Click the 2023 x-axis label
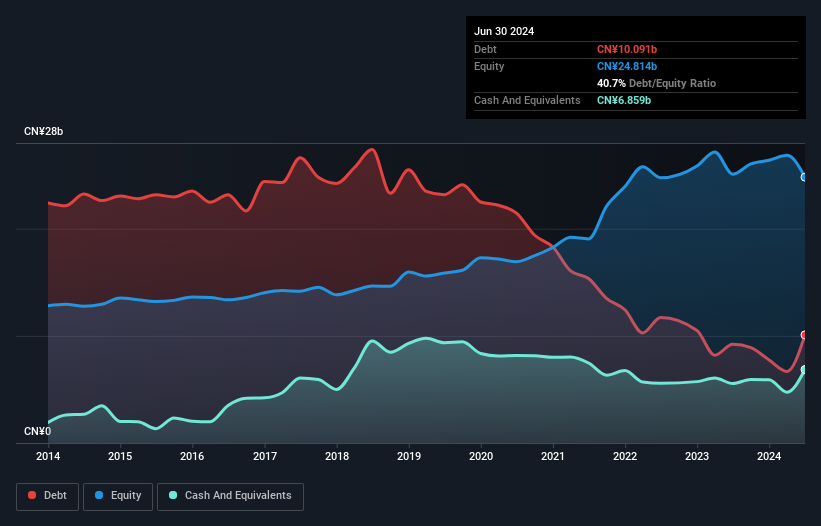821x526 pixels. point(697,456)
